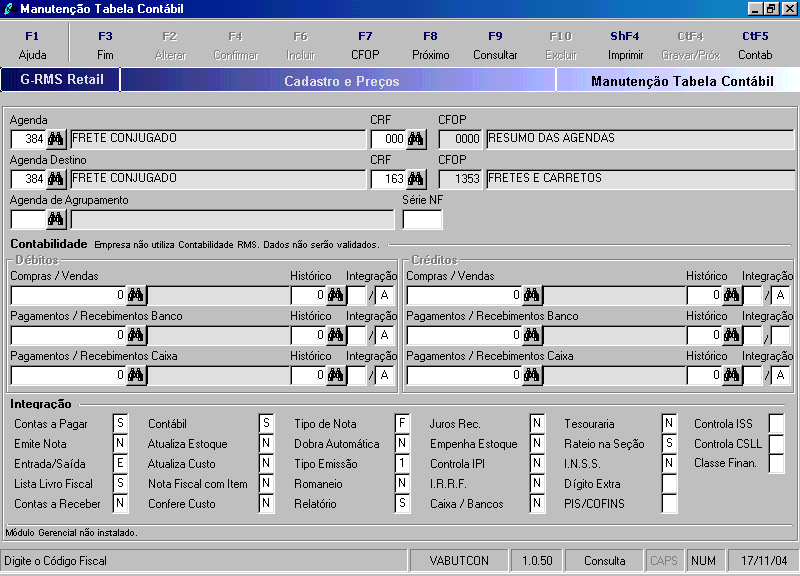Search Débitos Pagamentos / Recebimentos Caixa account

click(136, 375)
